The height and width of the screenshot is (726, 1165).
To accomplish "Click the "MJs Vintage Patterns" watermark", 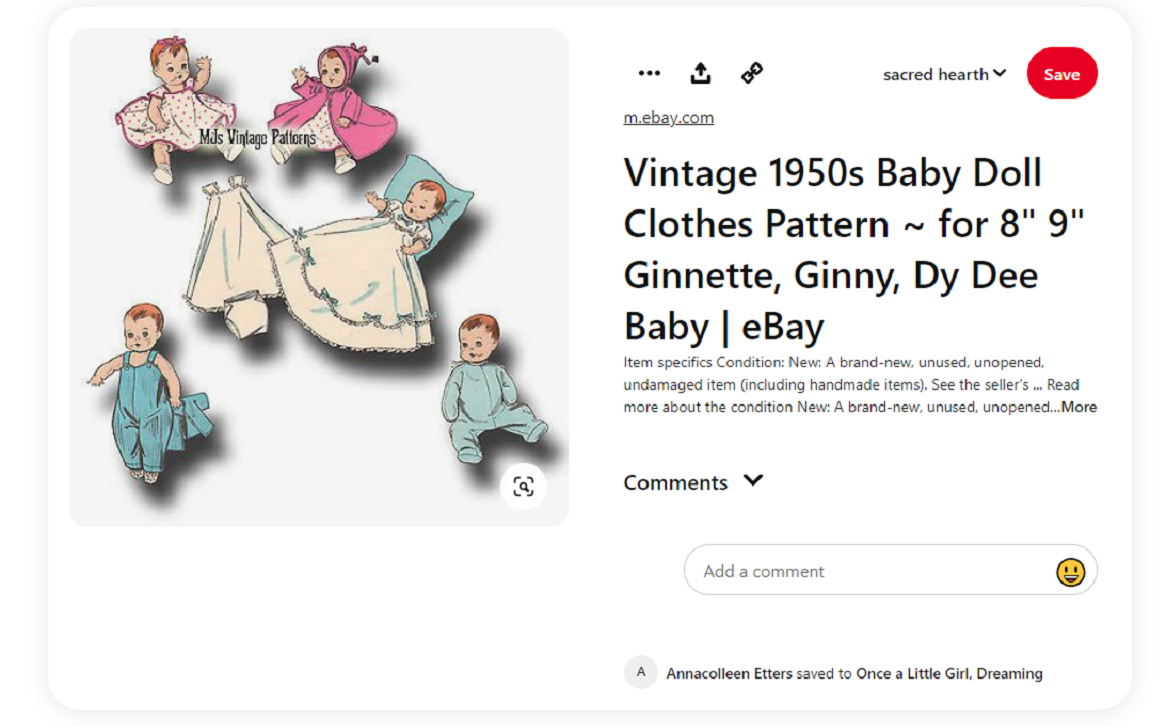I will [257, 137].
